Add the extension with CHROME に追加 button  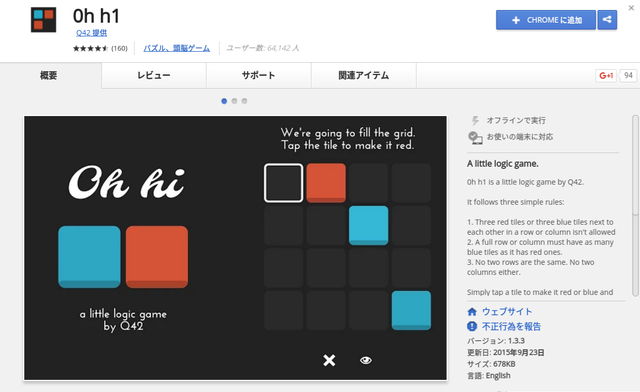(x=546, y=20)
